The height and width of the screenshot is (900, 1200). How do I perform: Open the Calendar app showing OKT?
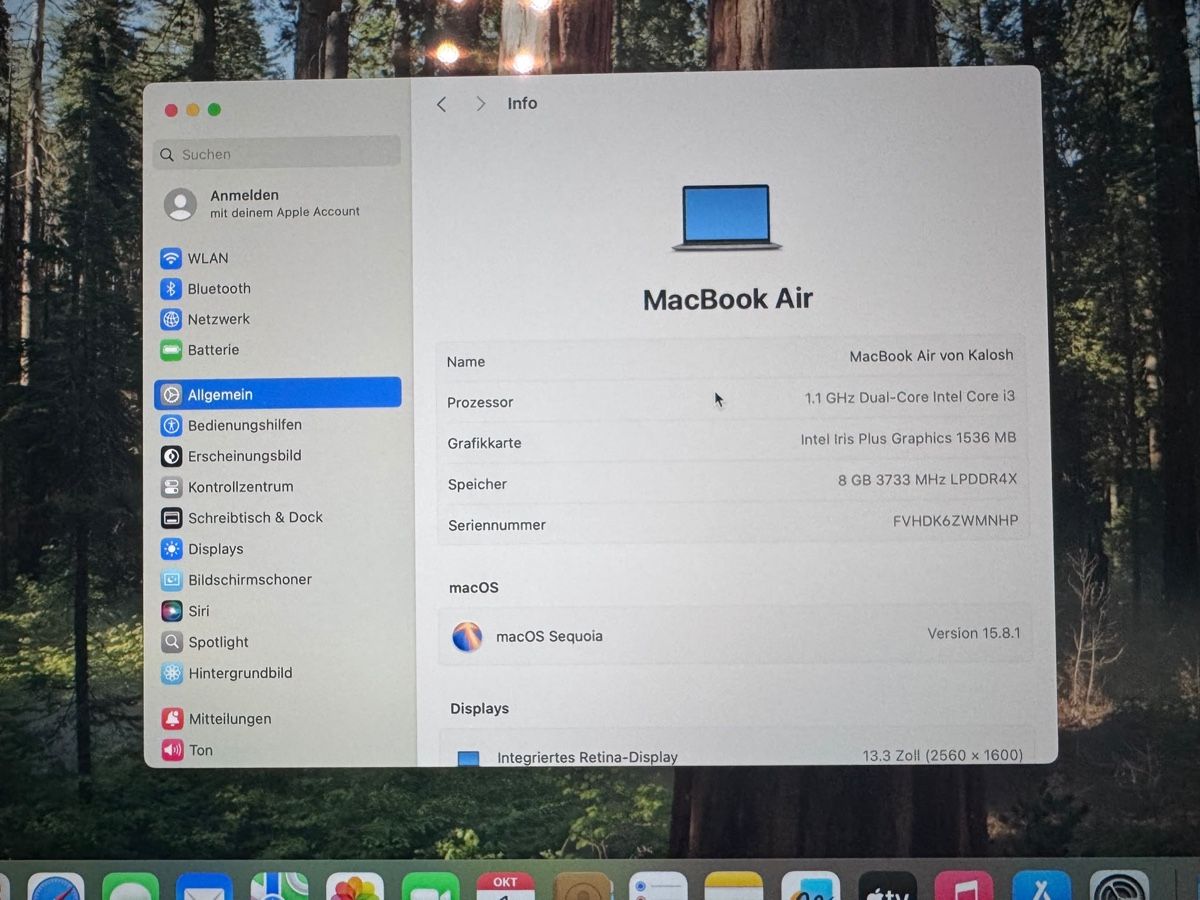(x=505, y=887)
